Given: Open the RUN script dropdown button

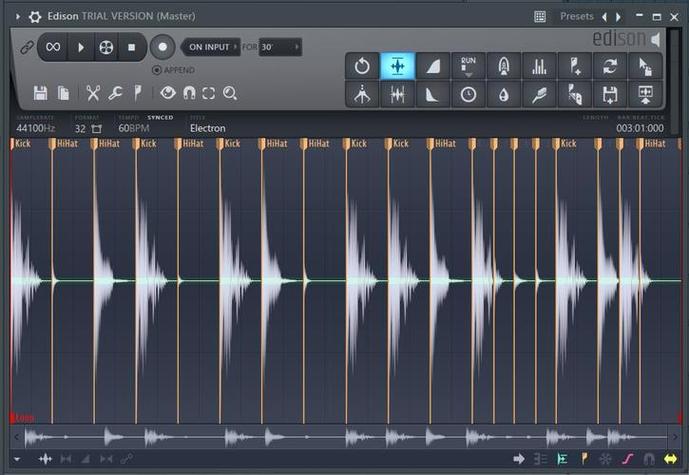Looking at the screenshot, I should [x=468, y=66].
